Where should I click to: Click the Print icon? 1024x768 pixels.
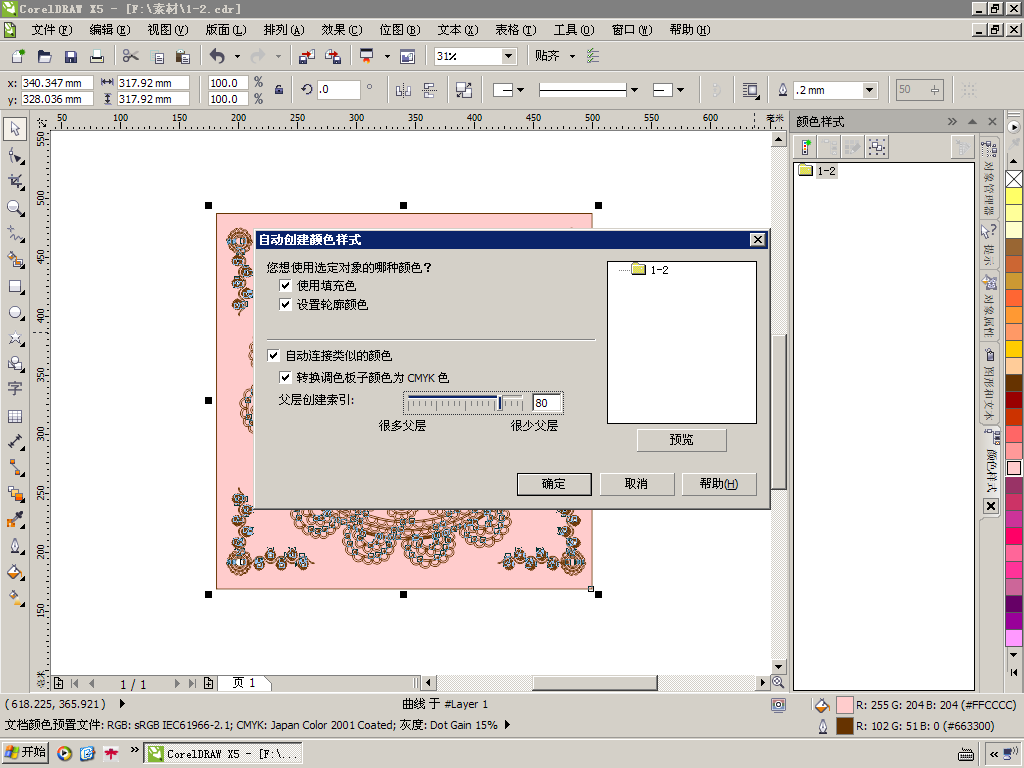[97, 56]
